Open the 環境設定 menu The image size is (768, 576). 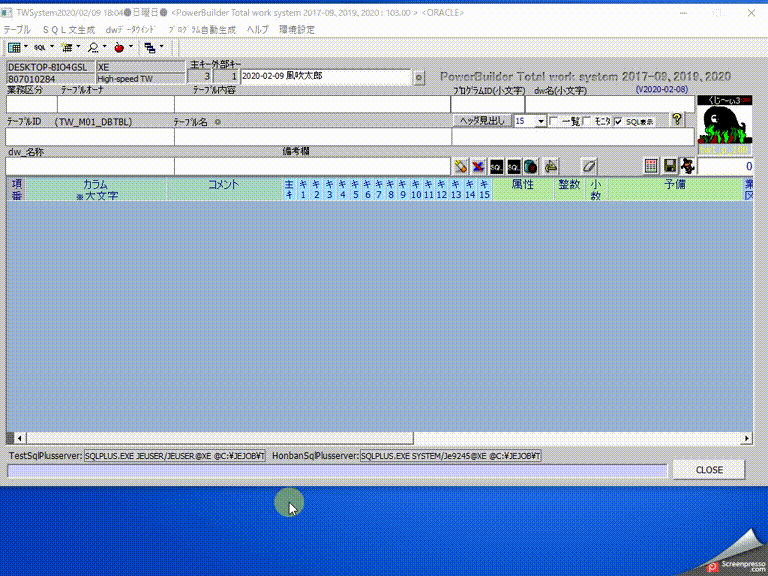297,30
